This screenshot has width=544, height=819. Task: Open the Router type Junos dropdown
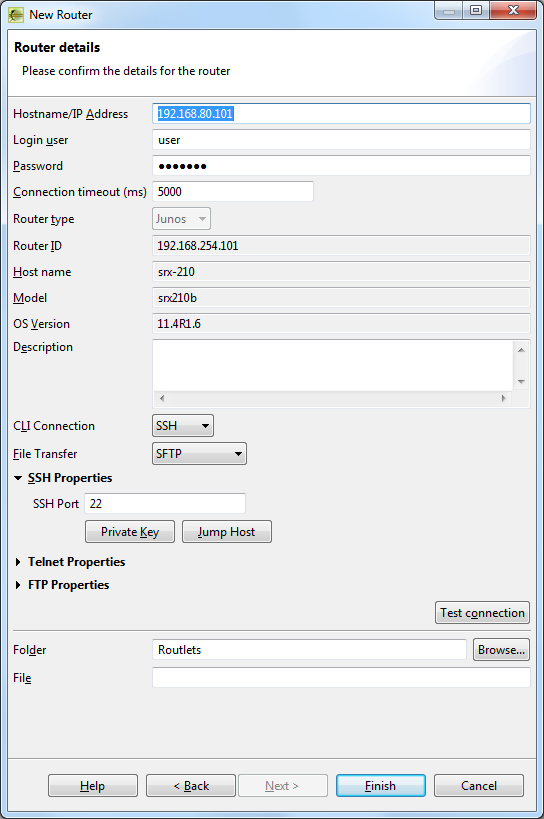pos(181,219)
